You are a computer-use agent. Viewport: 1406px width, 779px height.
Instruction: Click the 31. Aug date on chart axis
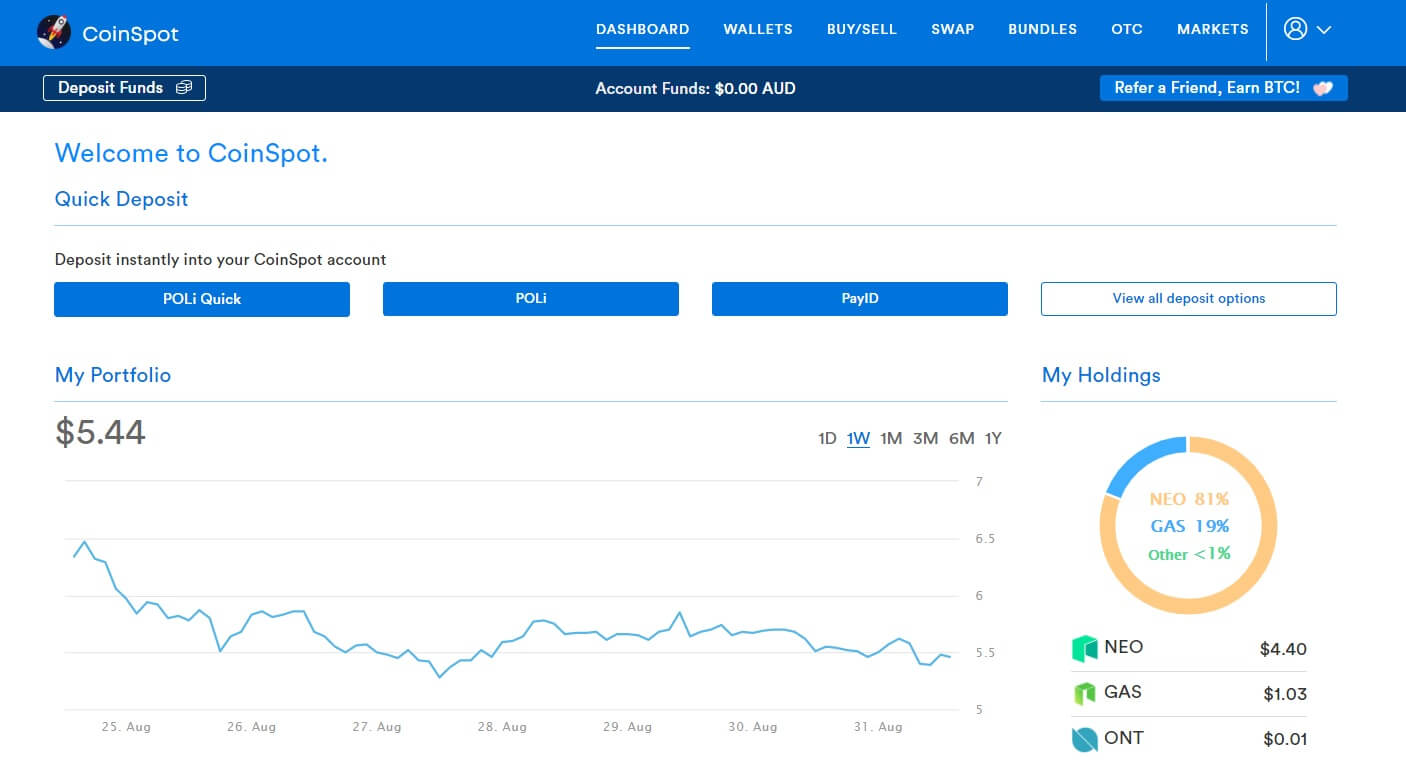pos(877,727)
